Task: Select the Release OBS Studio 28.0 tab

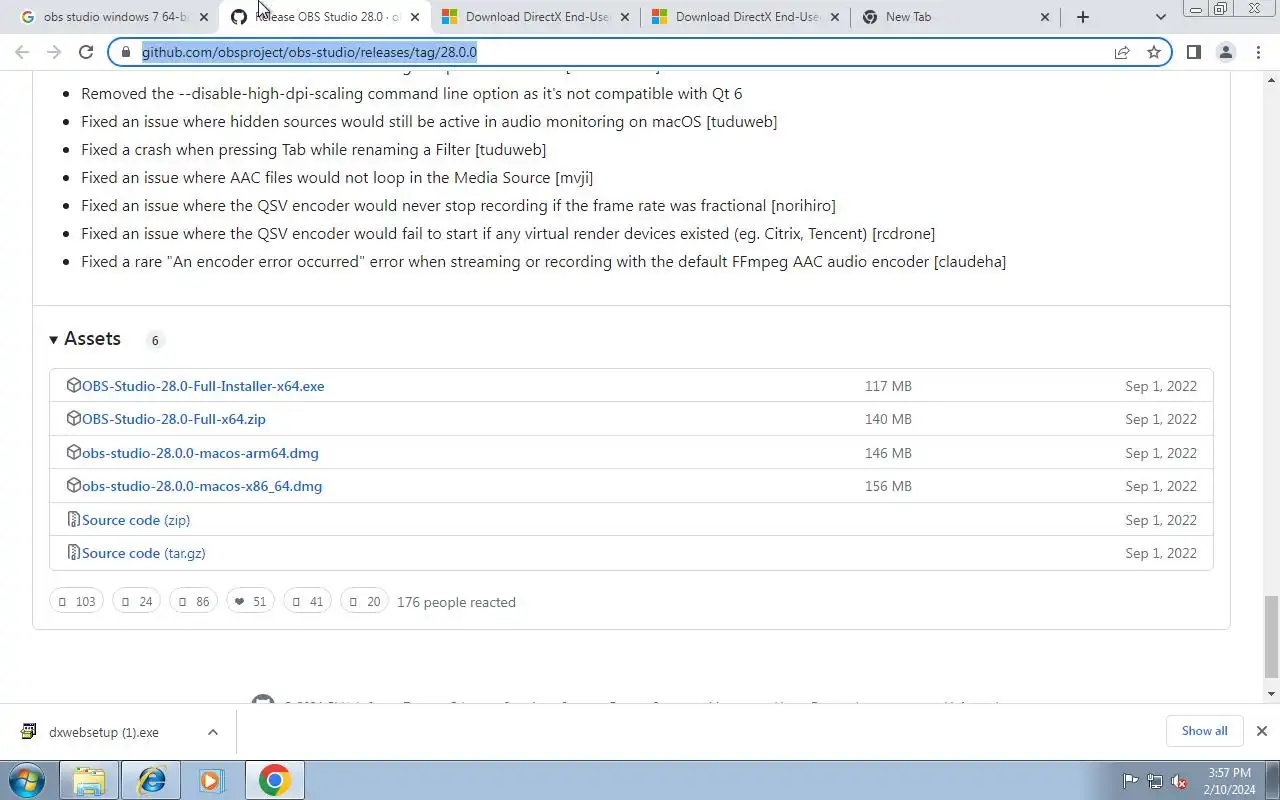Action: pyautogui.click(x=326, y=17)
